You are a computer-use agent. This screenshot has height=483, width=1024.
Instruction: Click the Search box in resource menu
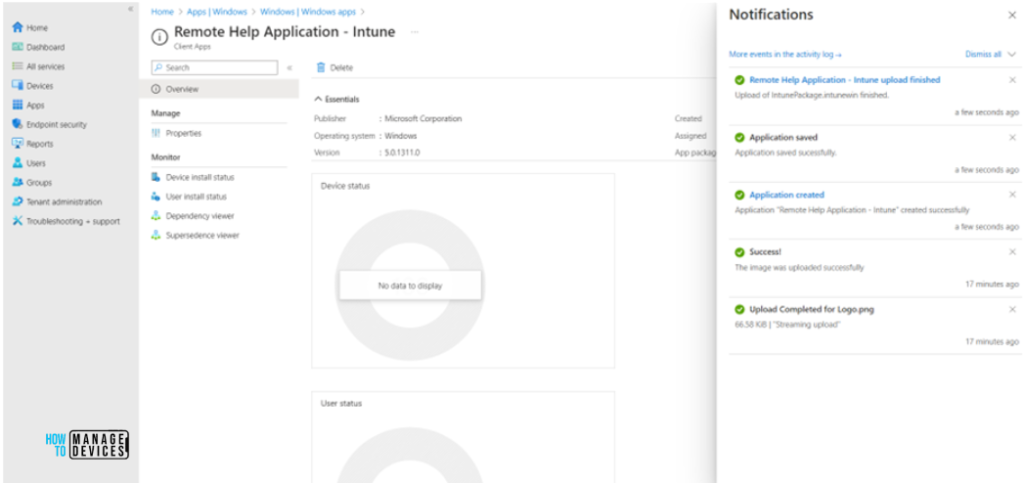[x=214, y=67]
